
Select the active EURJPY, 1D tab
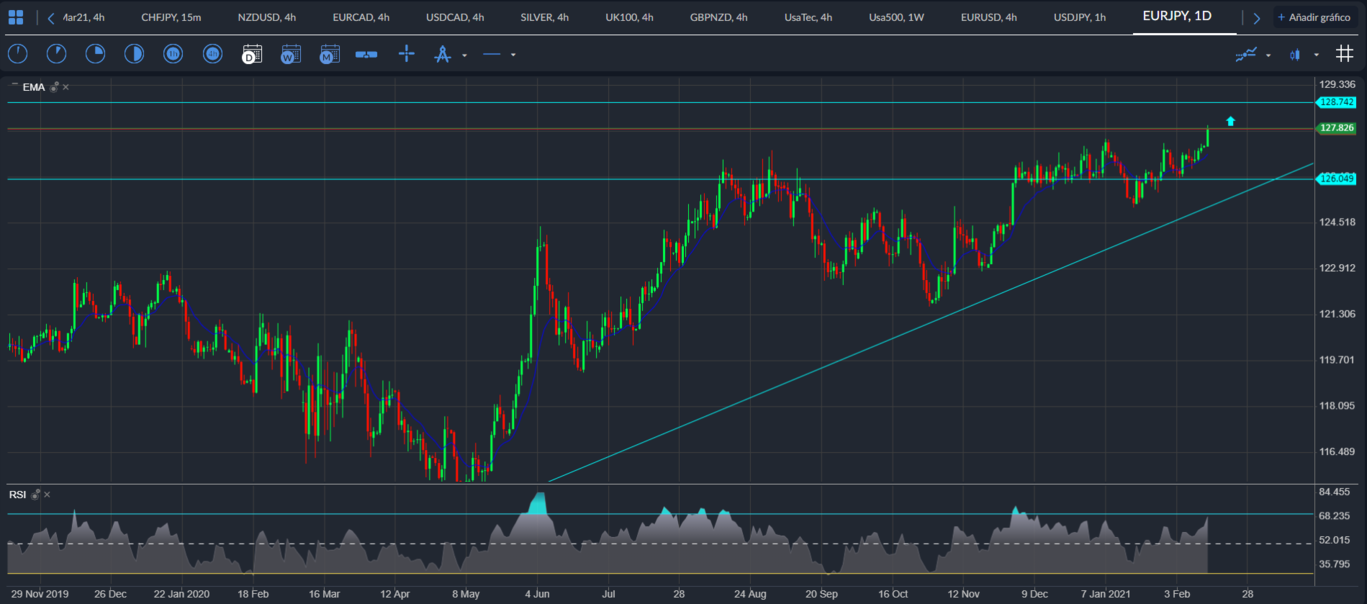[x=1177, y=16]
